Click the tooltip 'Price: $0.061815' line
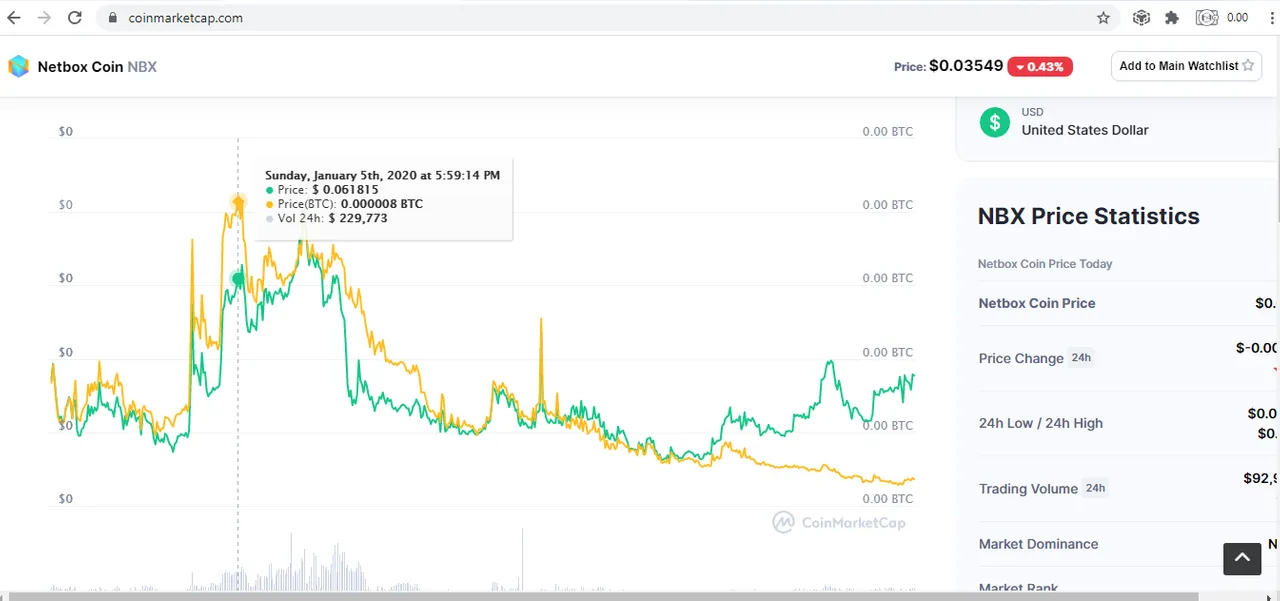Viewport: 1280px width, 601px height. 322,190
